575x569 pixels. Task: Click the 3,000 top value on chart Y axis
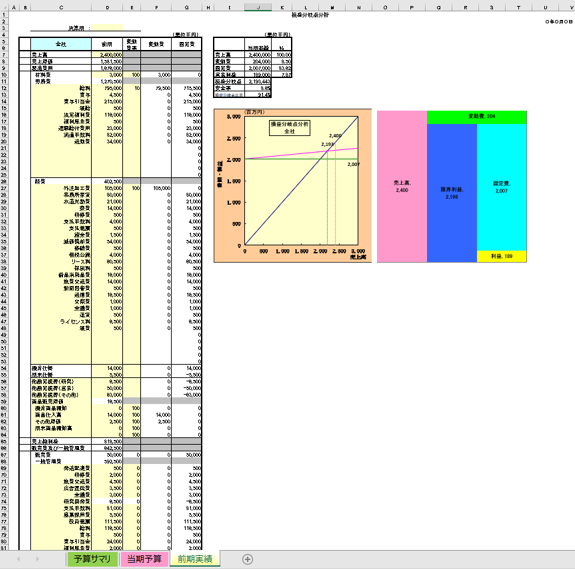[234, 117]
